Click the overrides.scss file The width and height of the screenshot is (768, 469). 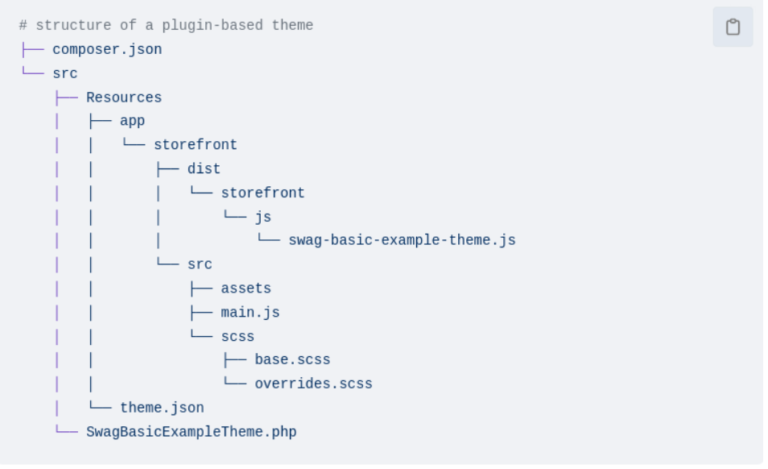pos(313,383)
